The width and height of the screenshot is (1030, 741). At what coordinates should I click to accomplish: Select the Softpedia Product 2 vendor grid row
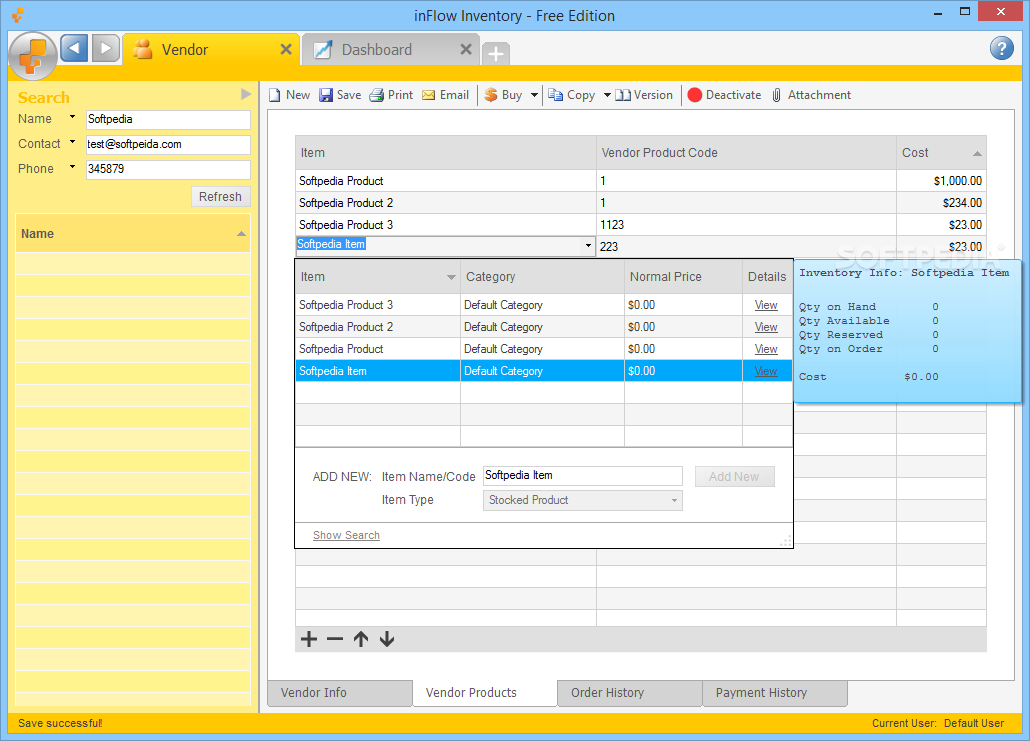640,203
